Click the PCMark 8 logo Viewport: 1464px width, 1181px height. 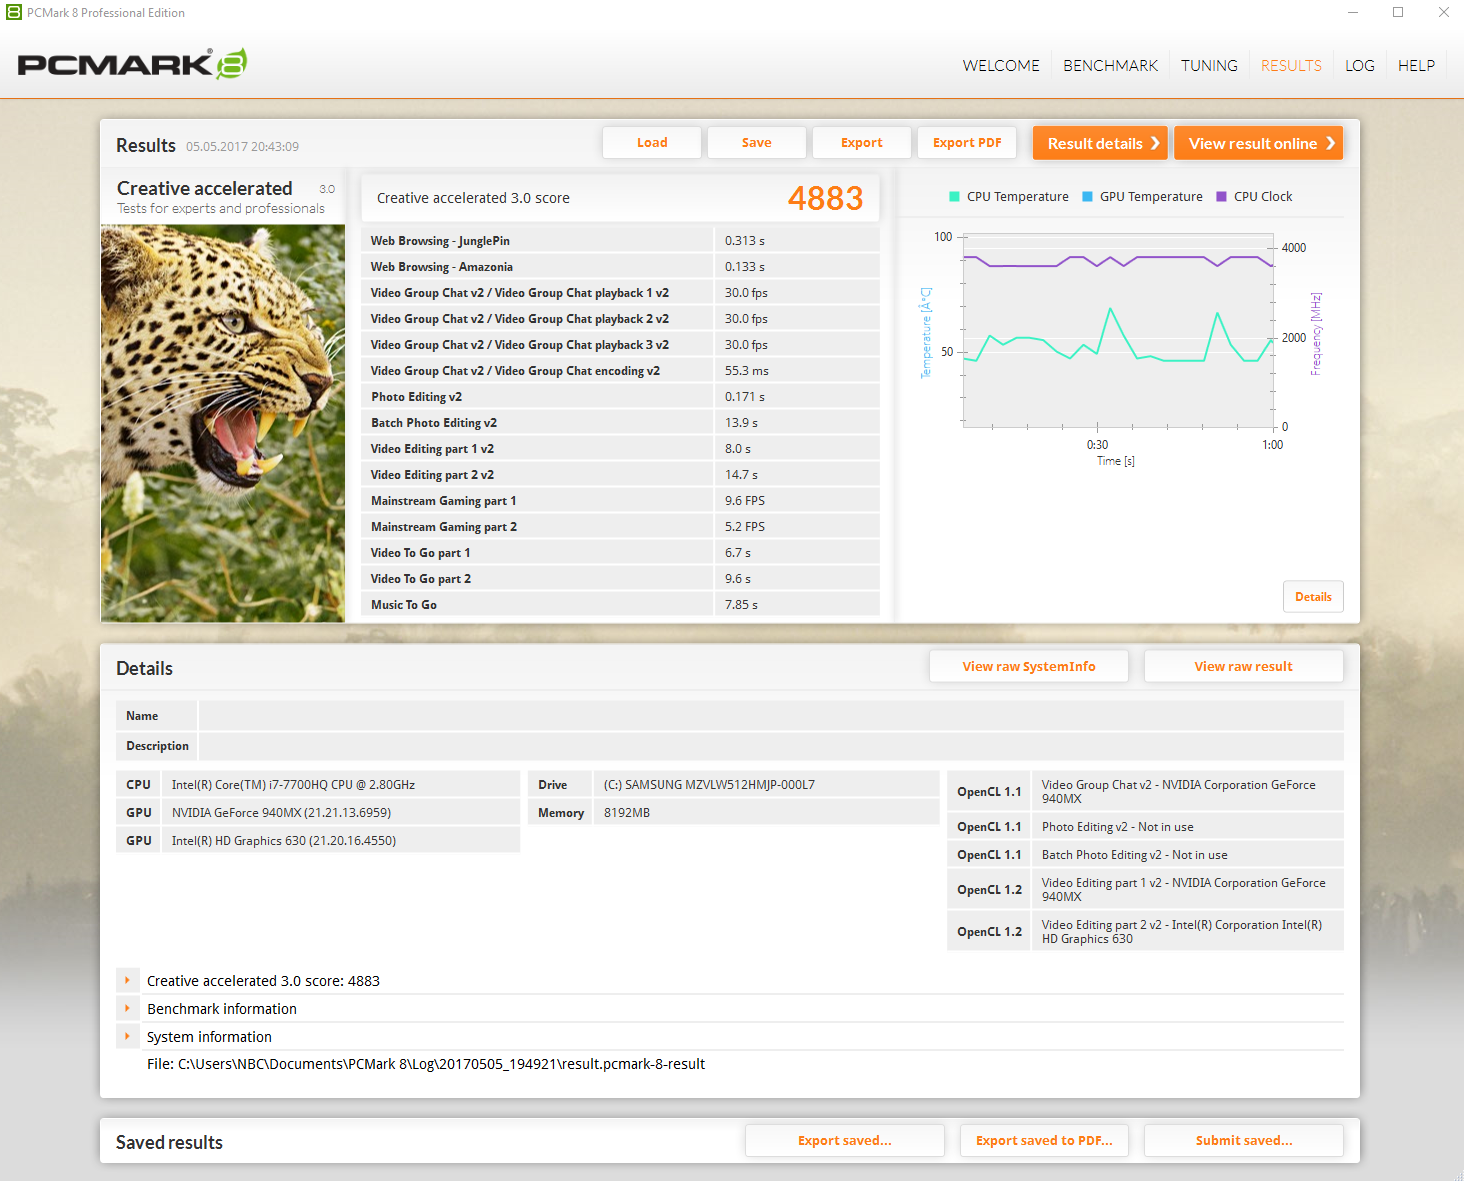(x=132, y=64)
